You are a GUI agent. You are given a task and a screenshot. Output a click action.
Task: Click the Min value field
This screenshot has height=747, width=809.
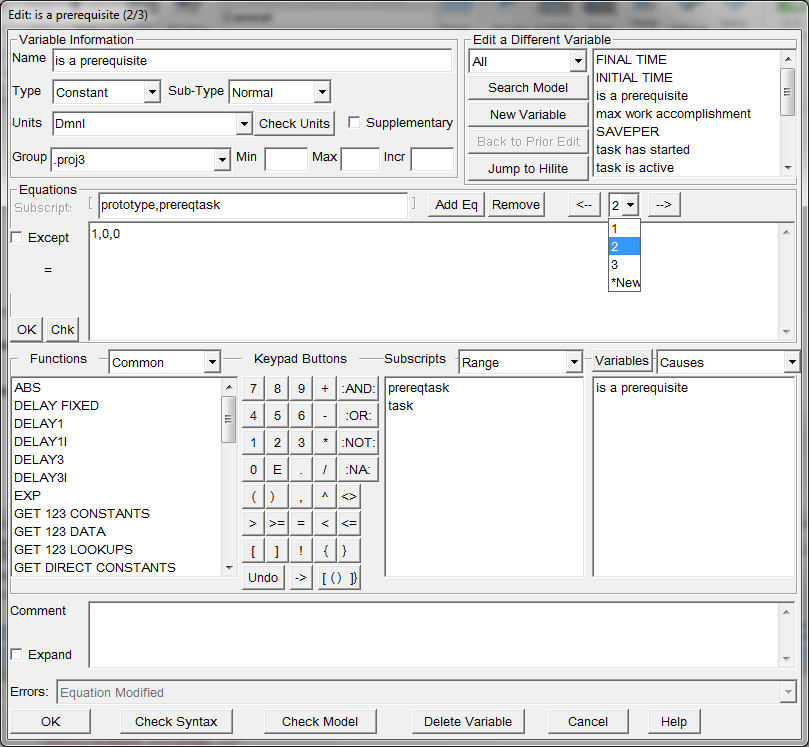tap(286, 159)
